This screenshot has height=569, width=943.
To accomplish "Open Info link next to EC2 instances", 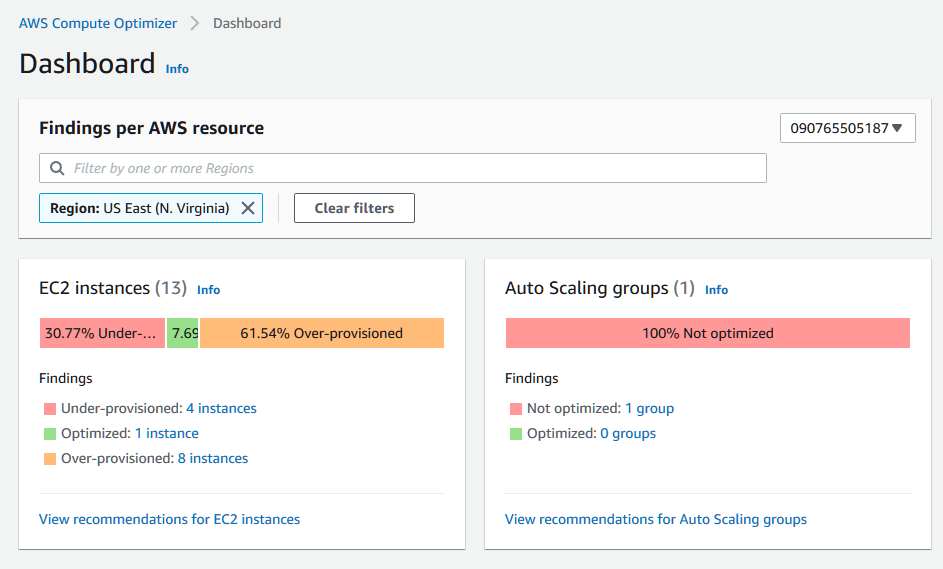I will [x=208, y=290].
